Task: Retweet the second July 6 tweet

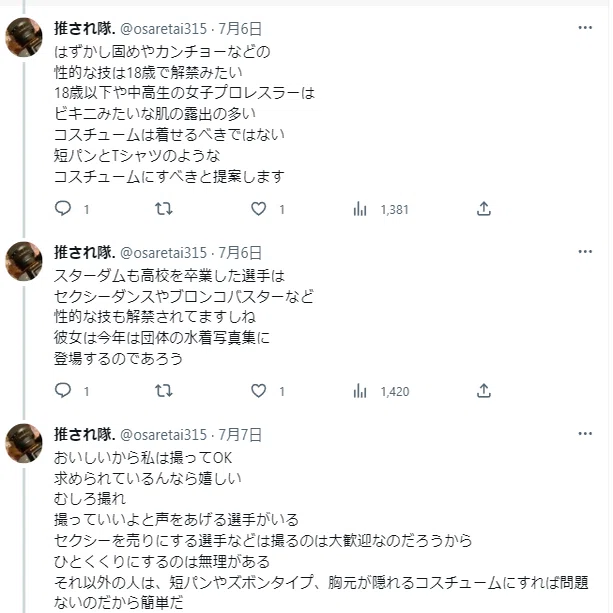Action: pyautogui.click(x=163, y=391)
